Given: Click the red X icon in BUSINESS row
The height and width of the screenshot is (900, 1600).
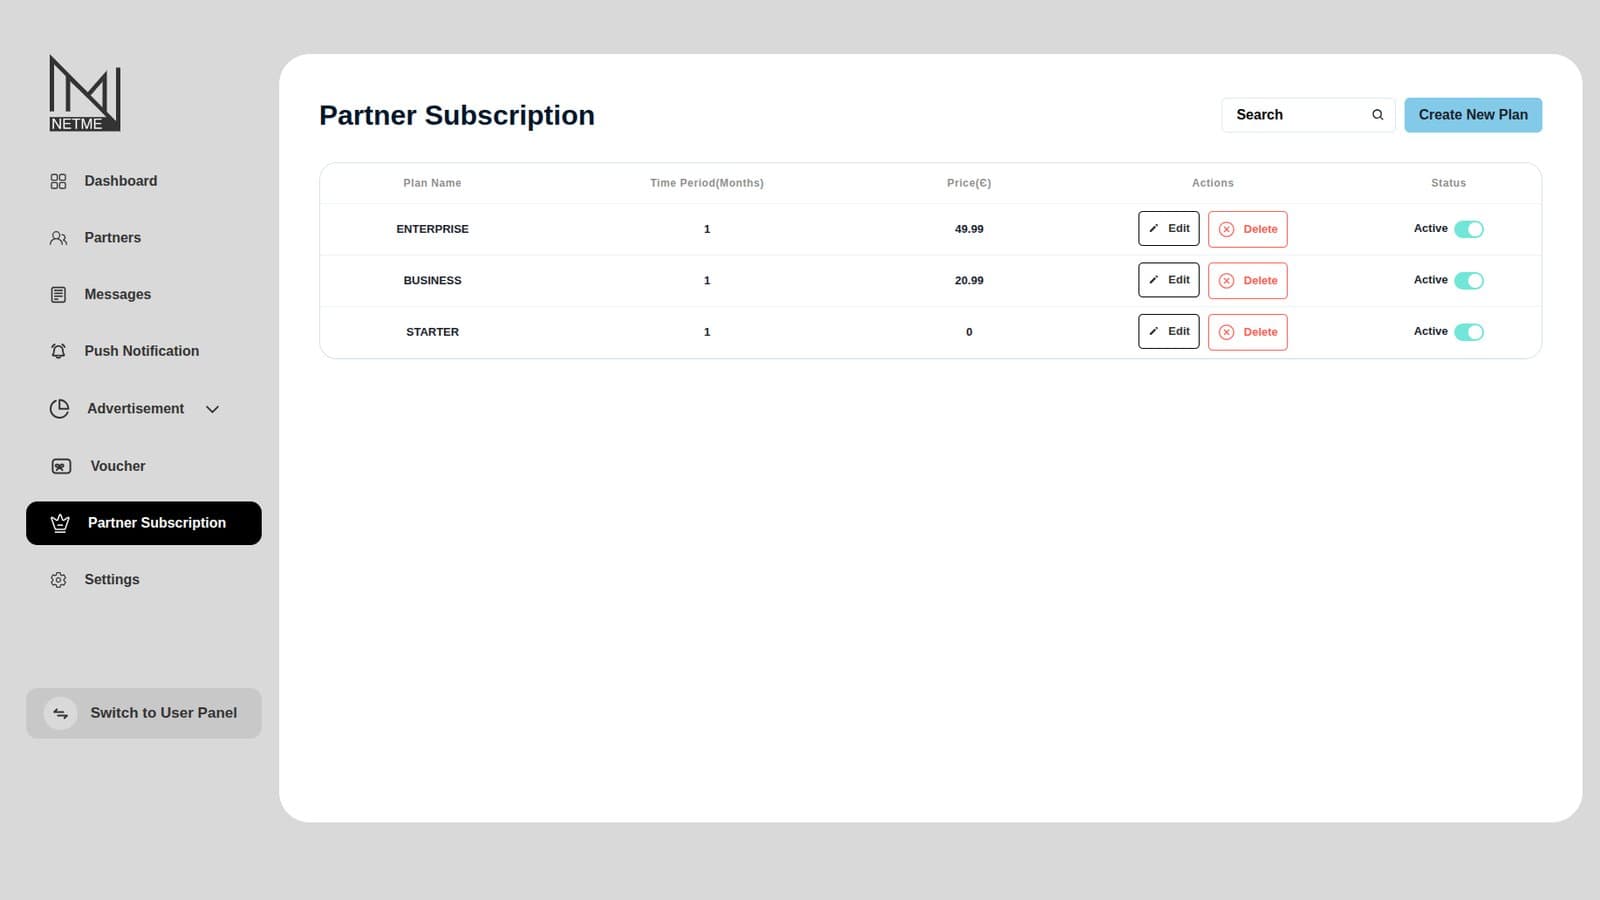Looking at the screenshot, I should pos(1226,281).
